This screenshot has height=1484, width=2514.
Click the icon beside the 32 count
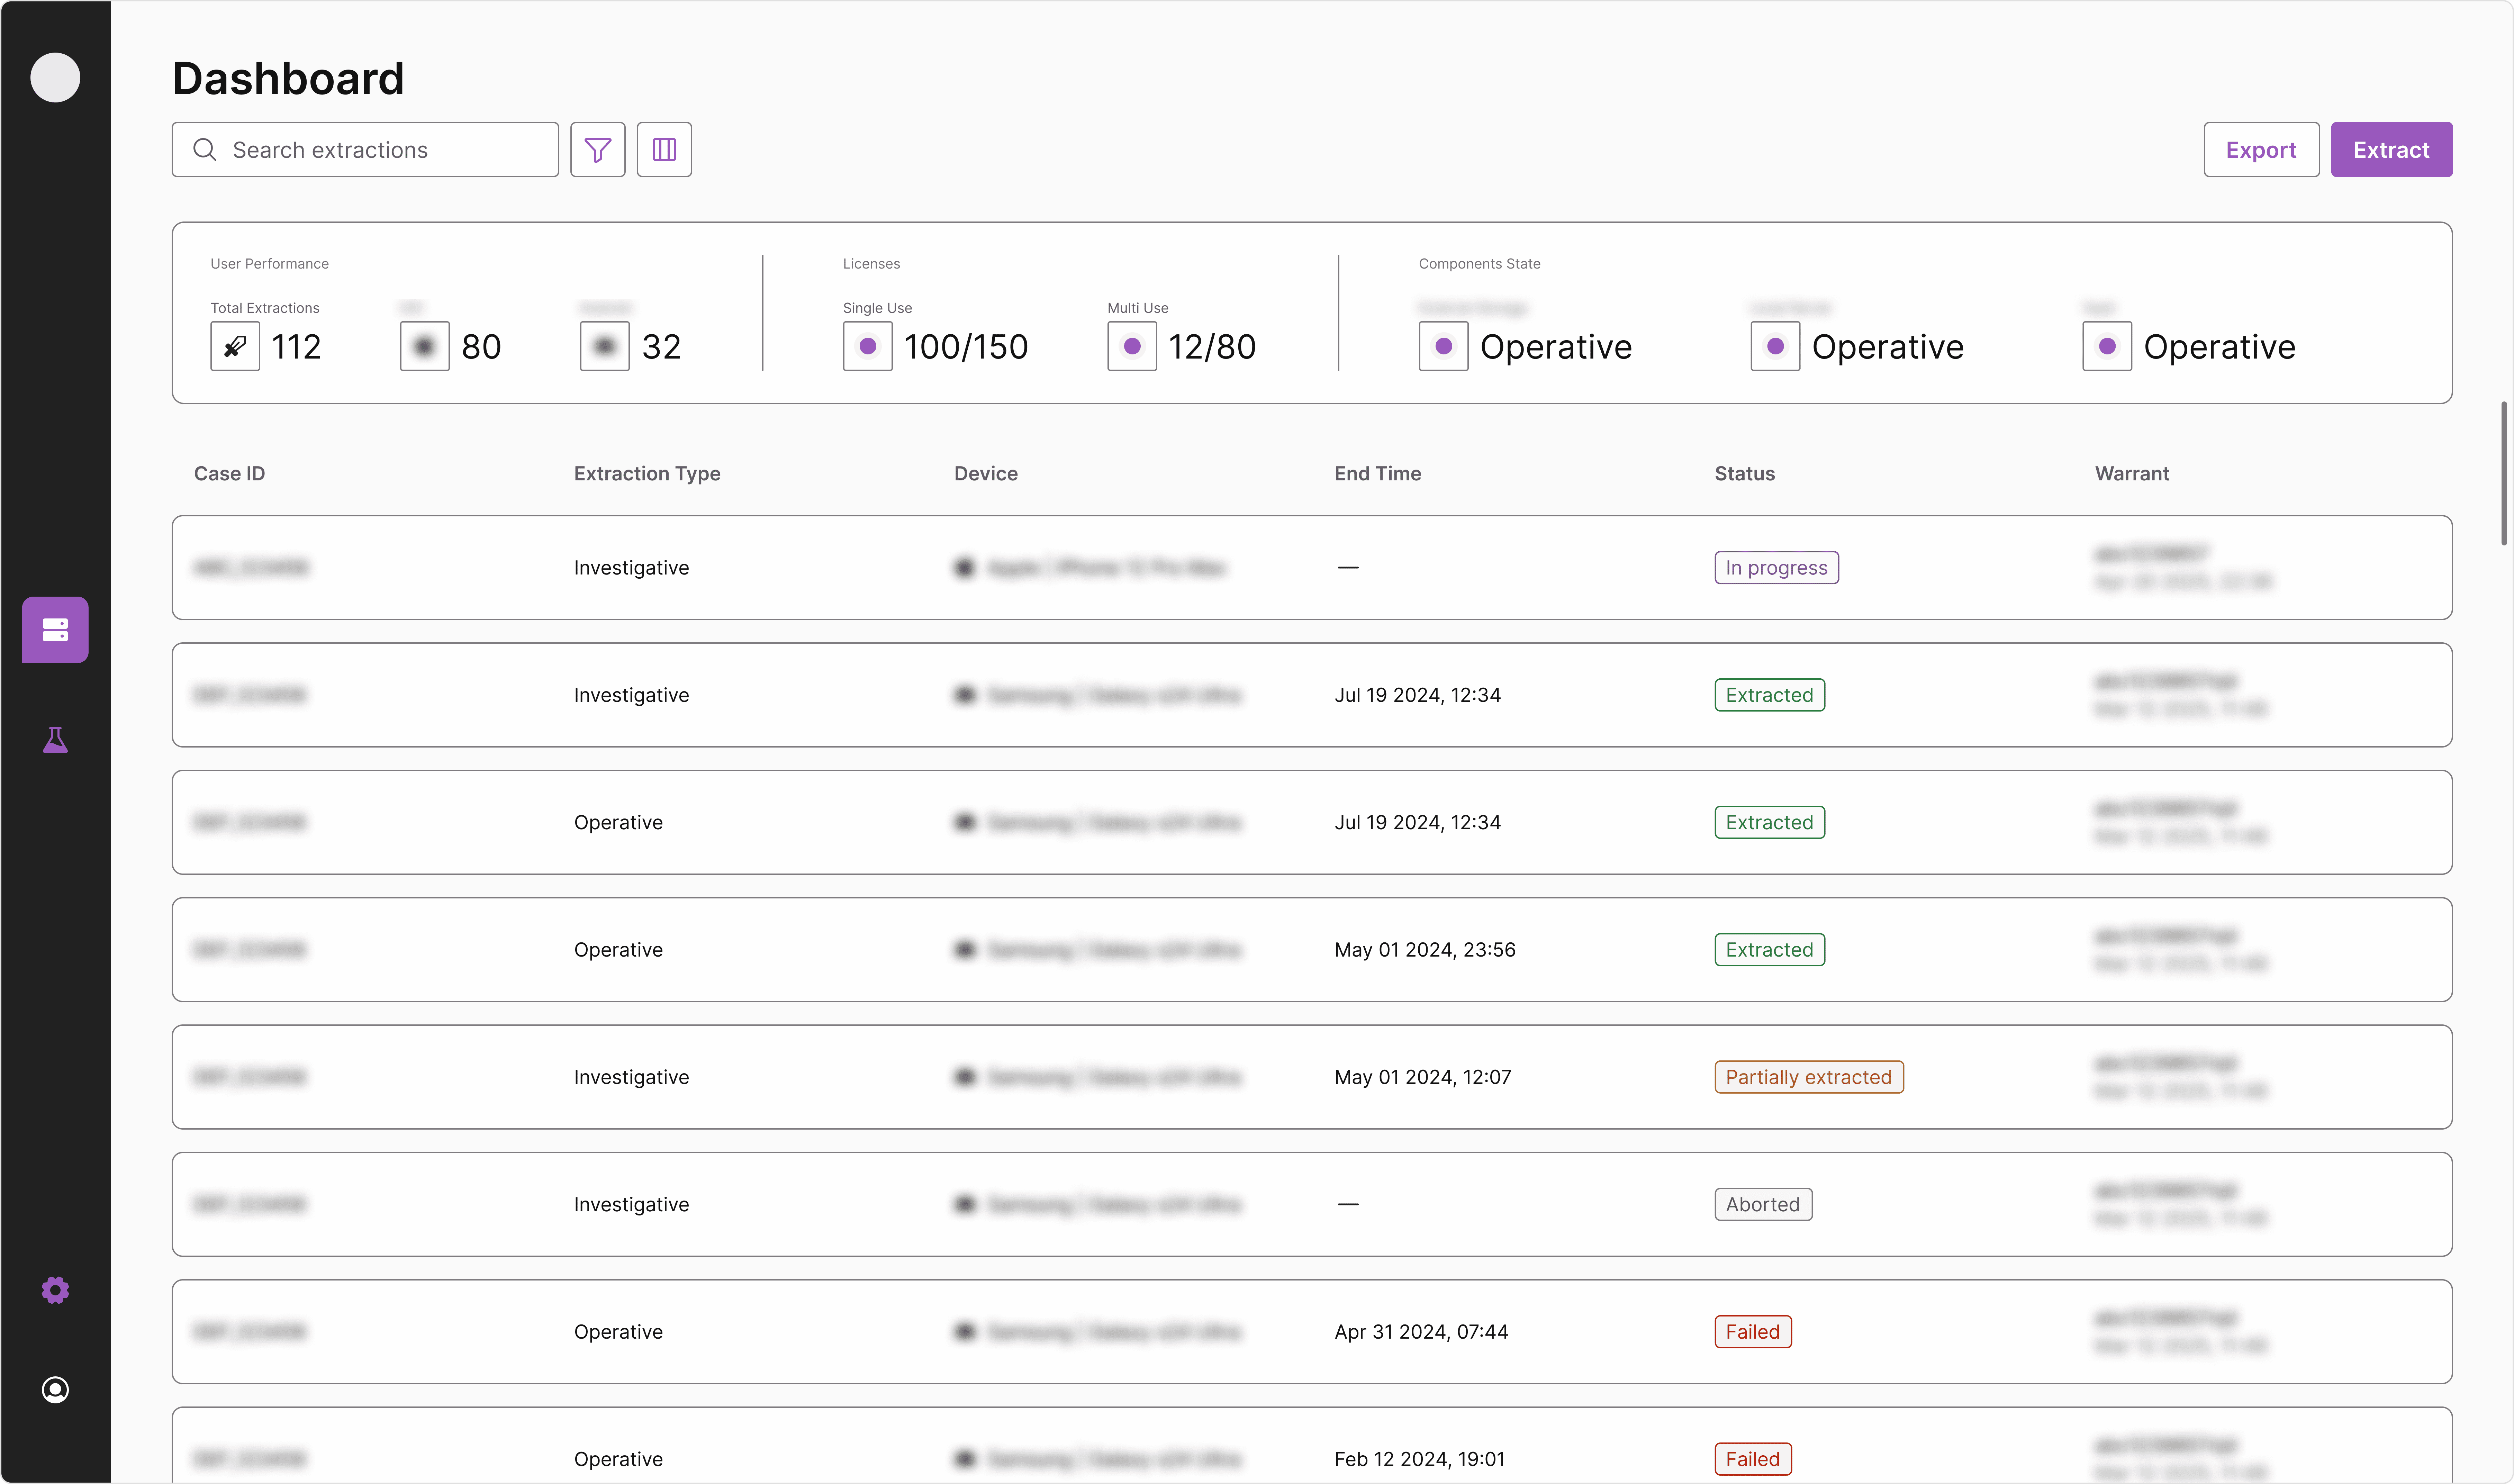pyautogui.click(x=605, y=346)
